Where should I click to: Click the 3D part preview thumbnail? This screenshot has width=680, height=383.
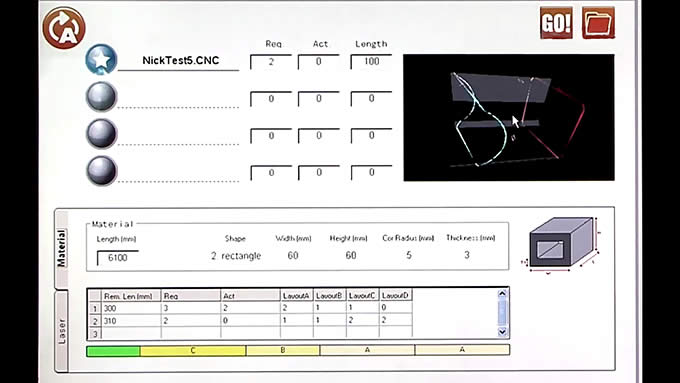[509, 117]
